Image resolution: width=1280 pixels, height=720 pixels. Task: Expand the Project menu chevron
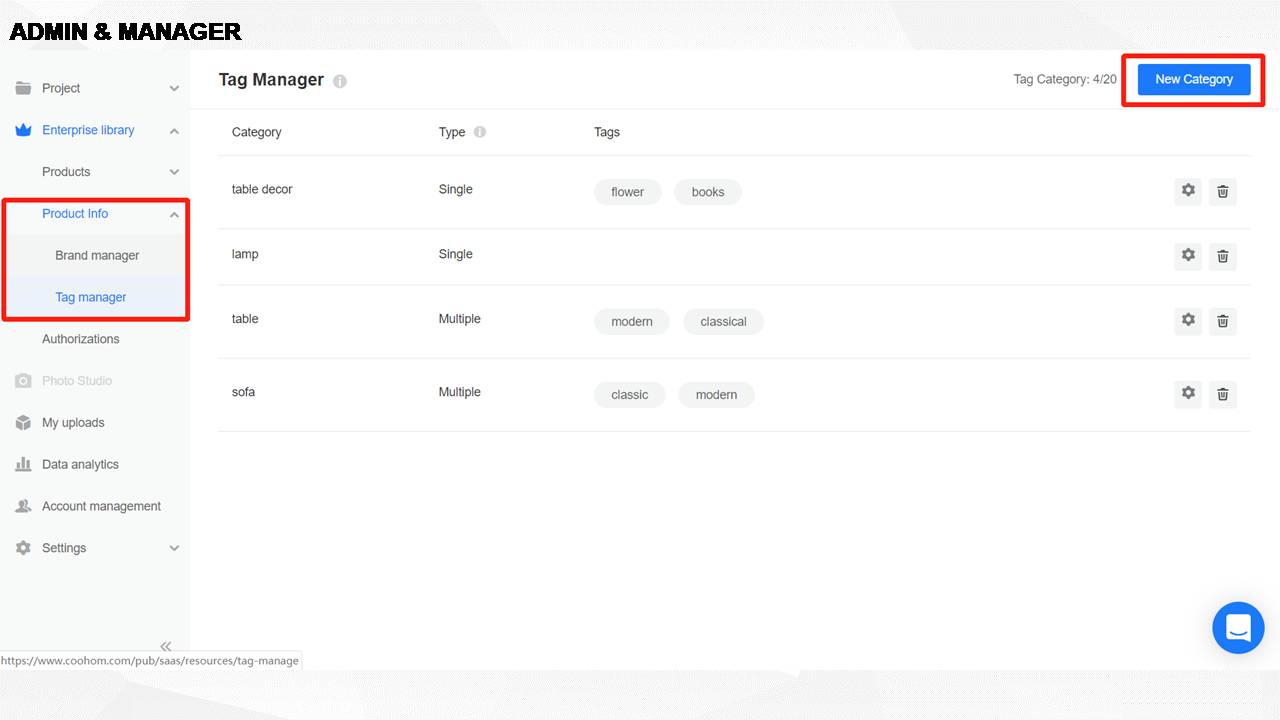tap(174, 89)
